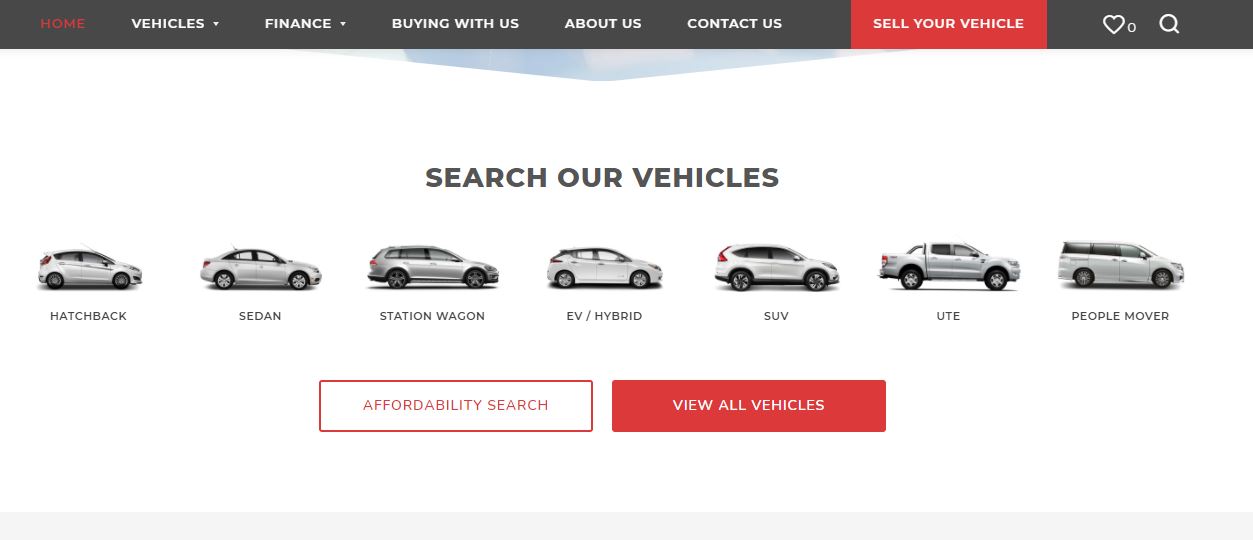Pick the EV / Hybrid car image
1253x540 pixels.
click(x=604, y=268)
